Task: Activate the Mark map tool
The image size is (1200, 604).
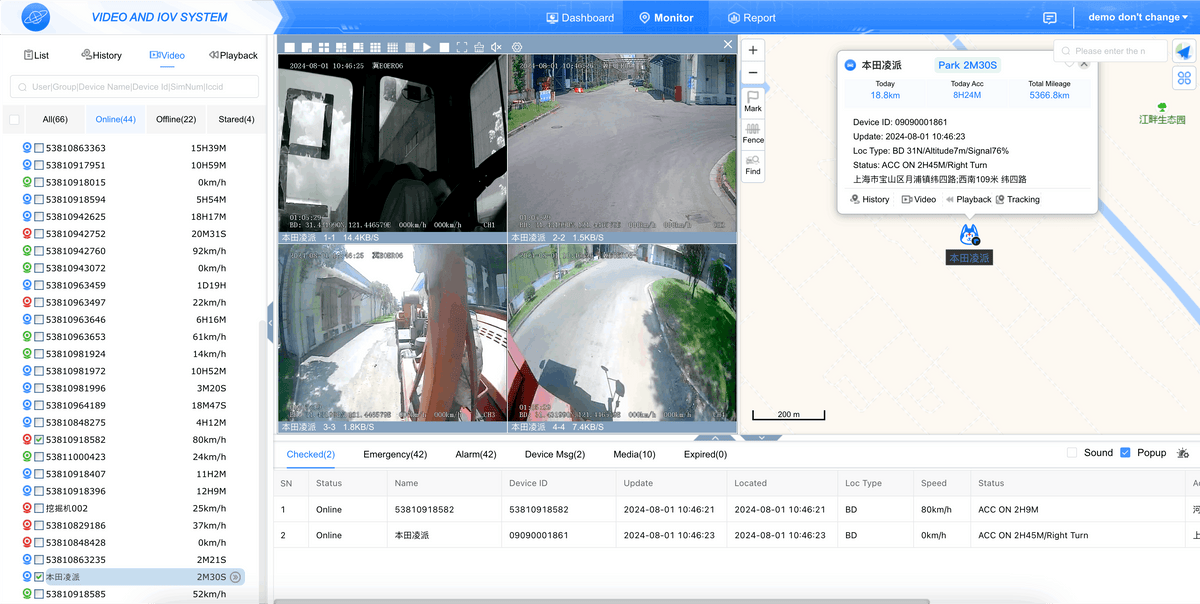Action: (x=753, y=101)
